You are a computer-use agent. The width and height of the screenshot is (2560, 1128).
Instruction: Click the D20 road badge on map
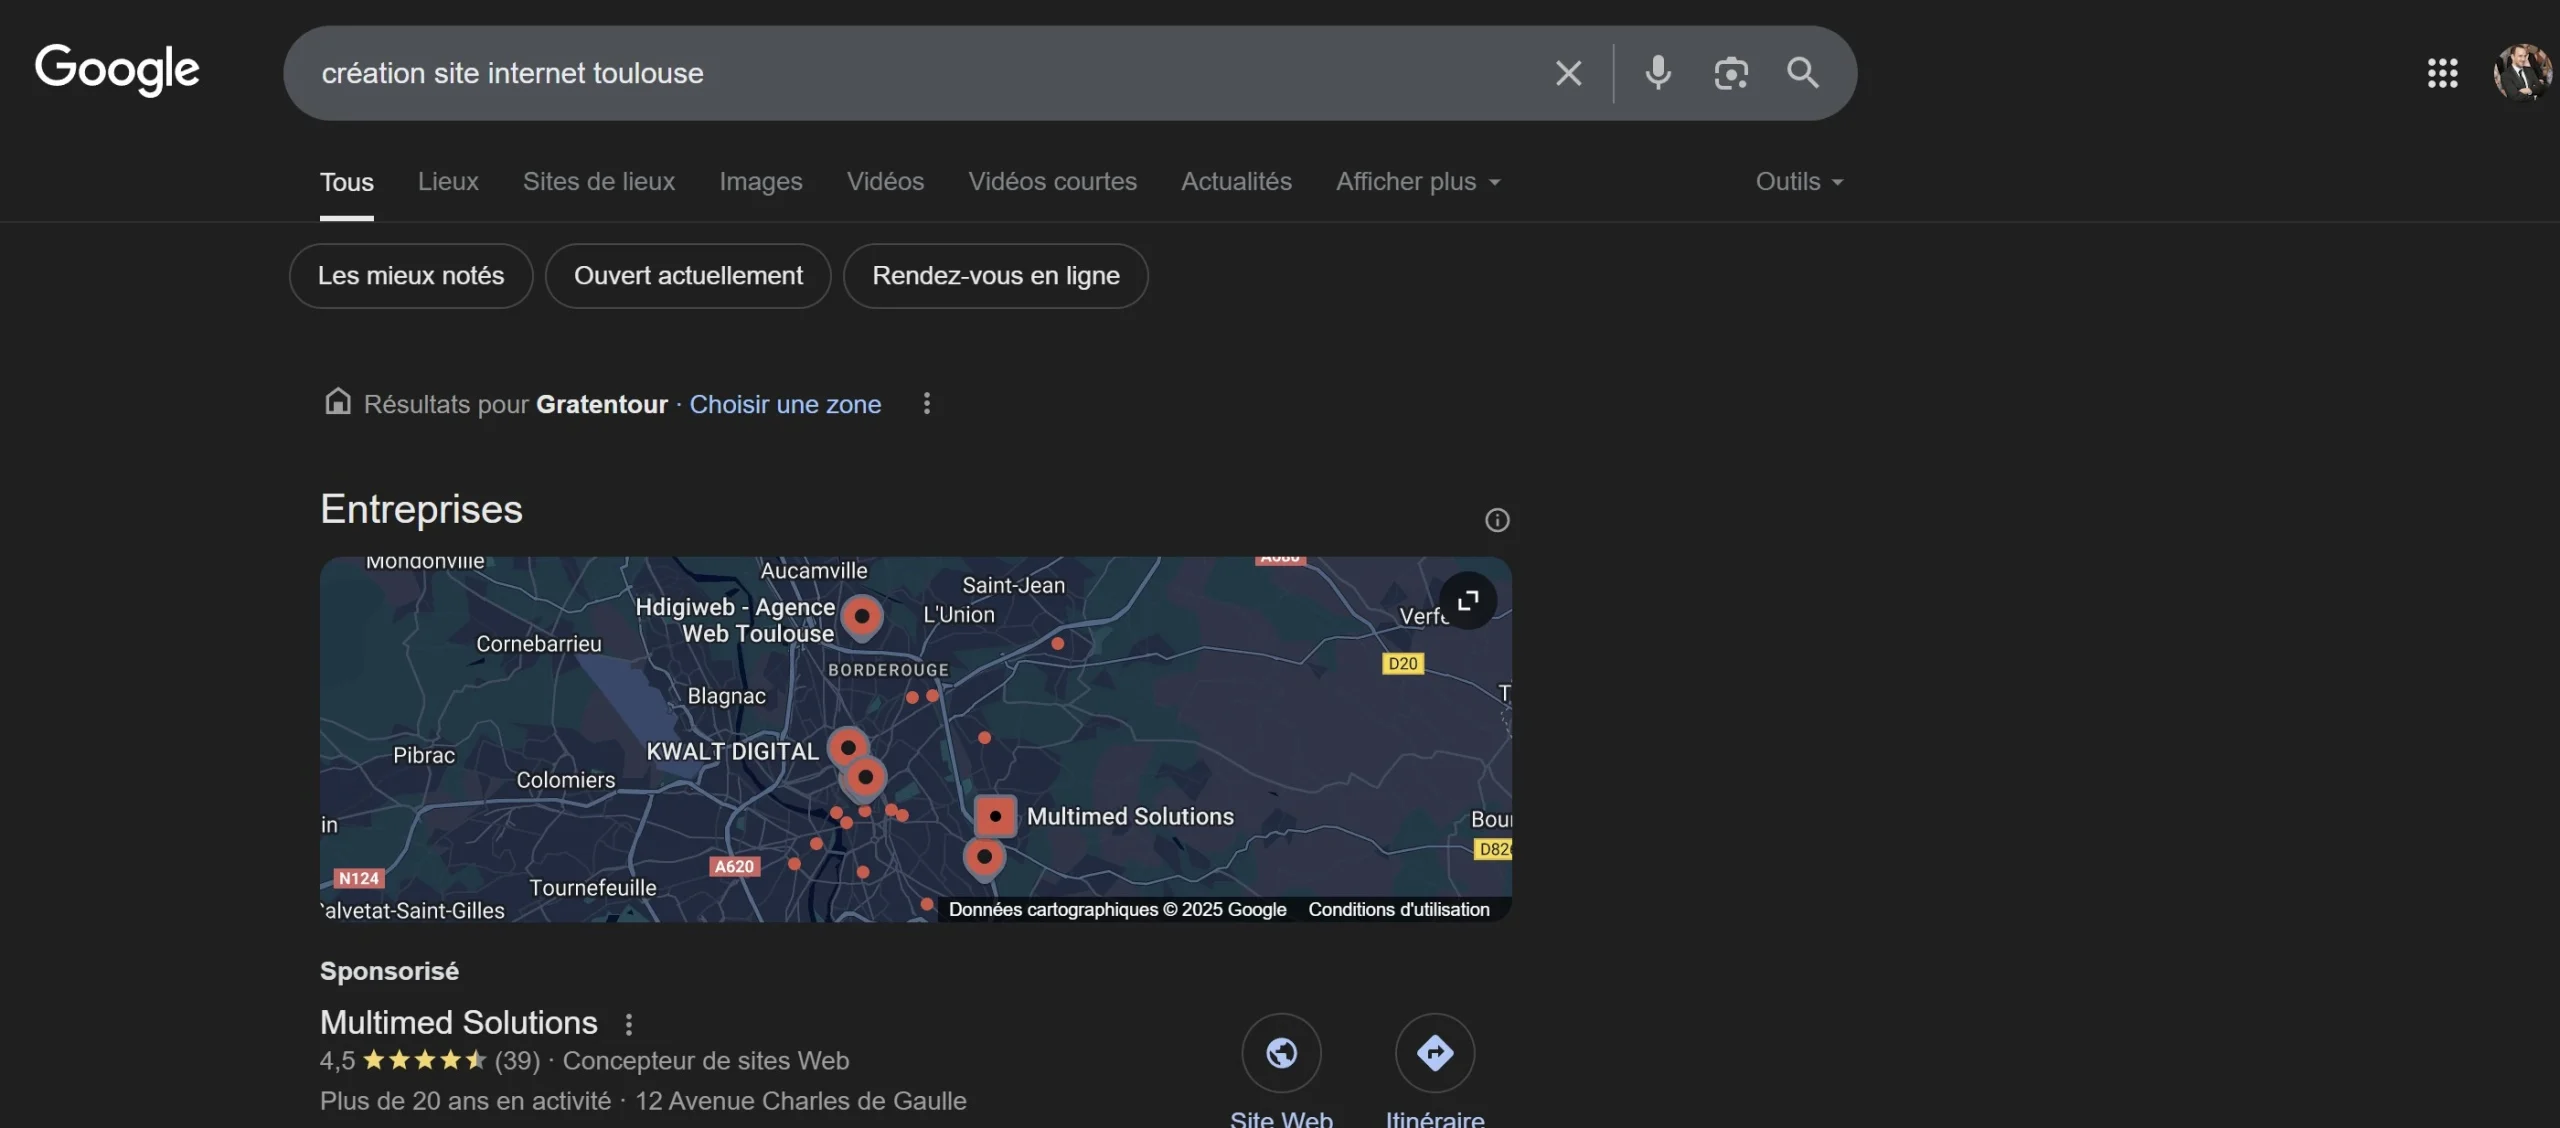tap(1403, 663)
